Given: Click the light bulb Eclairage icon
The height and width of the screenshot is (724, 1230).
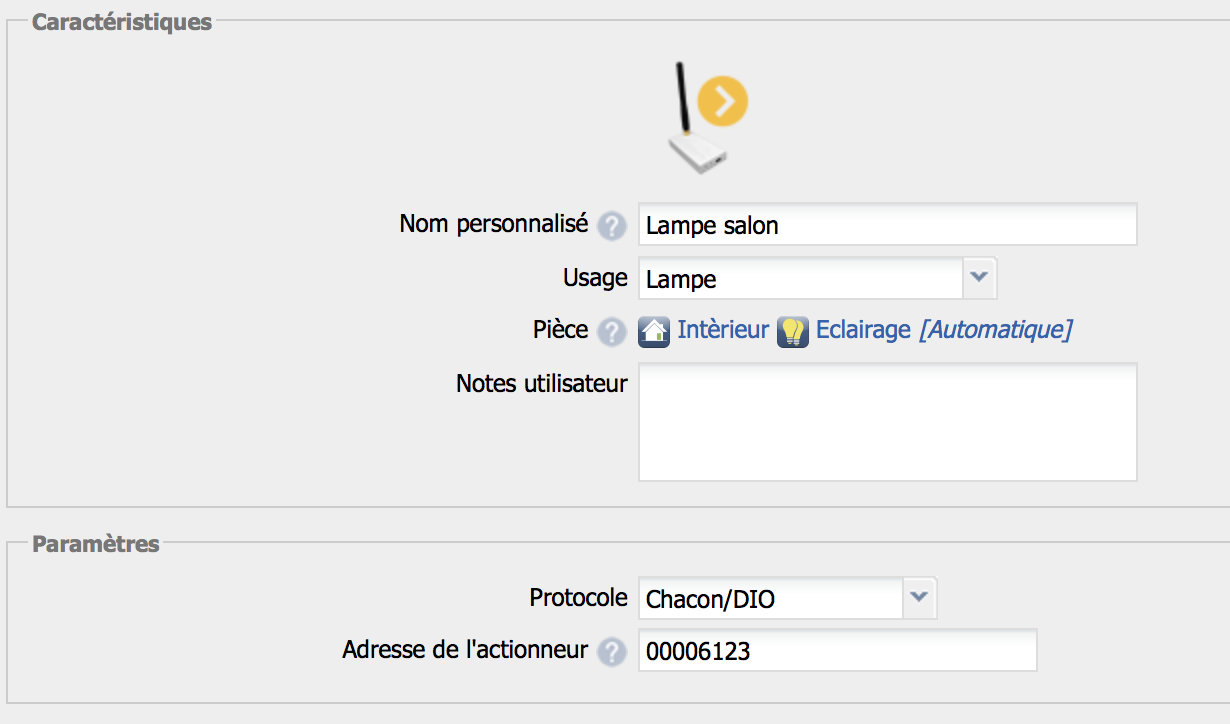Looking at the screenshot, I should [793, 331].
